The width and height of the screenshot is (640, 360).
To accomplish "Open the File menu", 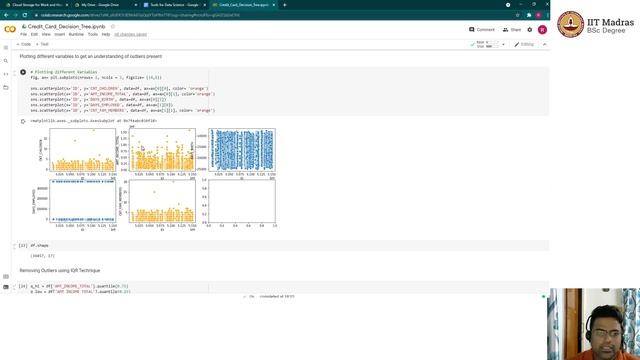I will (23, 35).
